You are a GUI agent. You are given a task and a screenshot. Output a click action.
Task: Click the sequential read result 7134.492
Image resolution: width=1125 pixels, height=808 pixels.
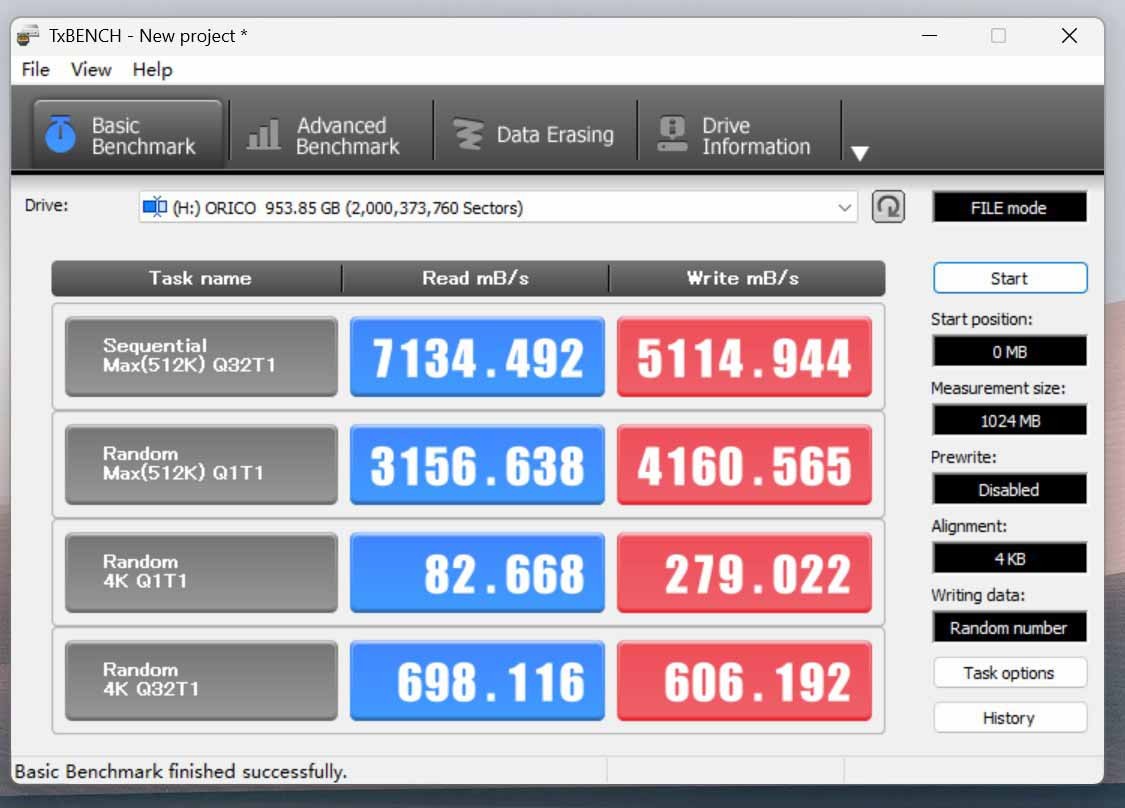click(x=477, y=356)
